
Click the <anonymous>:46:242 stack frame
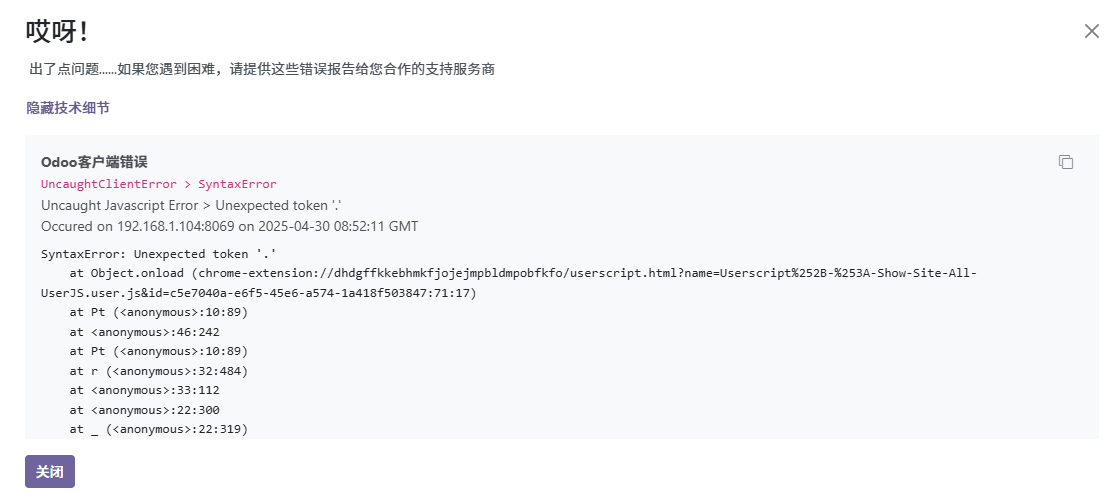pos(144,332)
